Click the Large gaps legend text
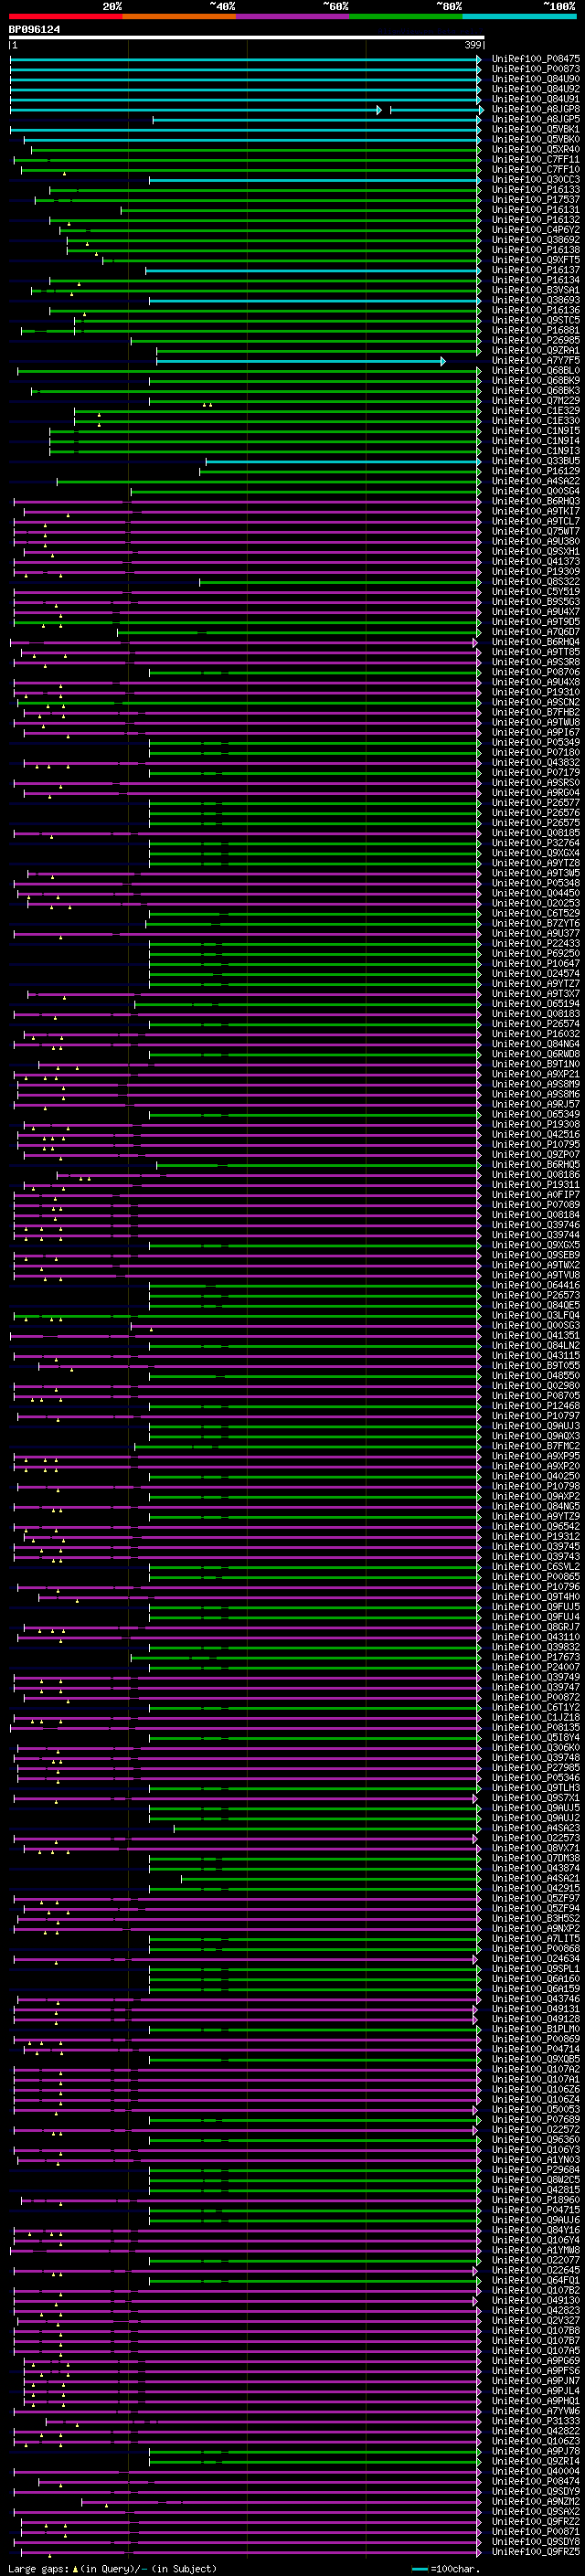Image resolution: width=585 pixels, height=2576 pixels. [112, 2568]
